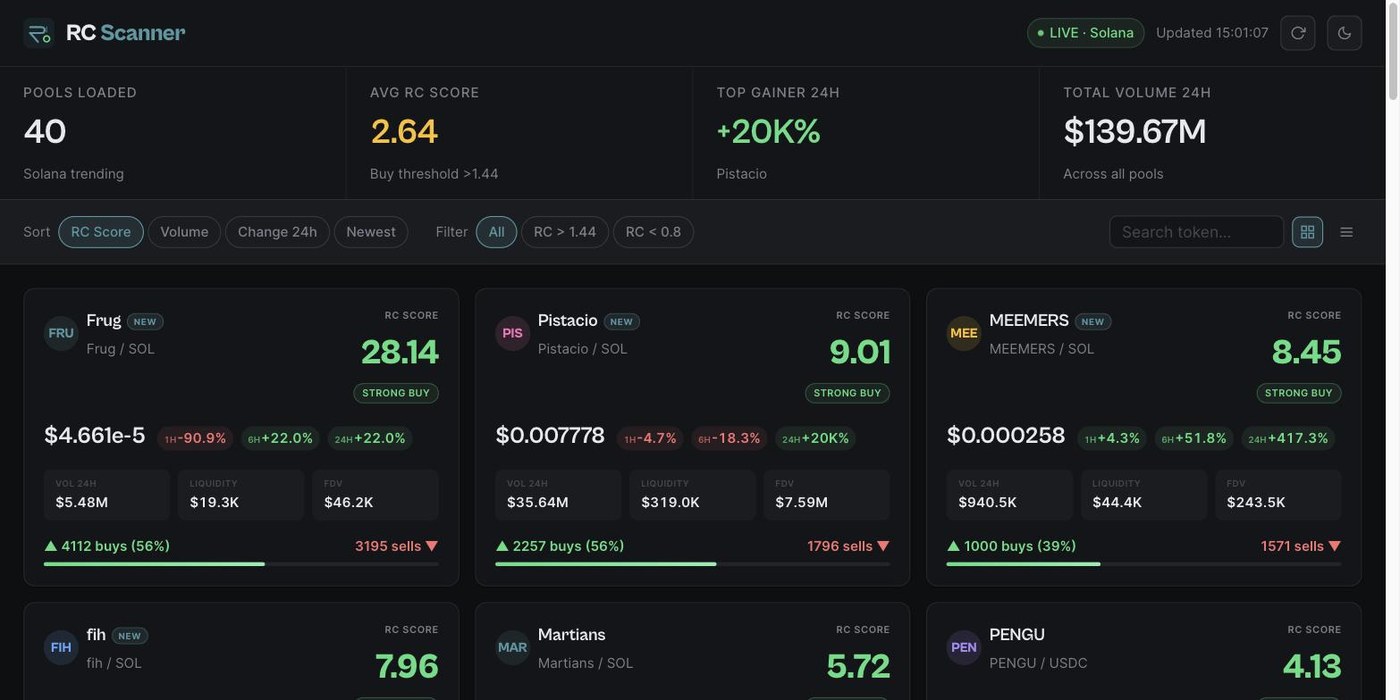
Task: Click Frug FDV $46.2K box
Action: coord(375,495)
